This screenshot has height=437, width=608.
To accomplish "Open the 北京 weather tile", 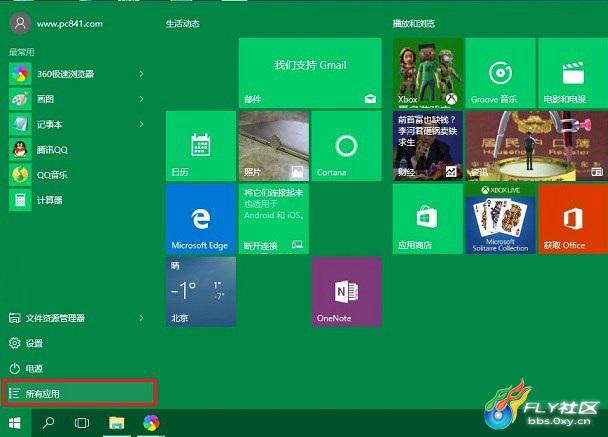I will [201, 292].
